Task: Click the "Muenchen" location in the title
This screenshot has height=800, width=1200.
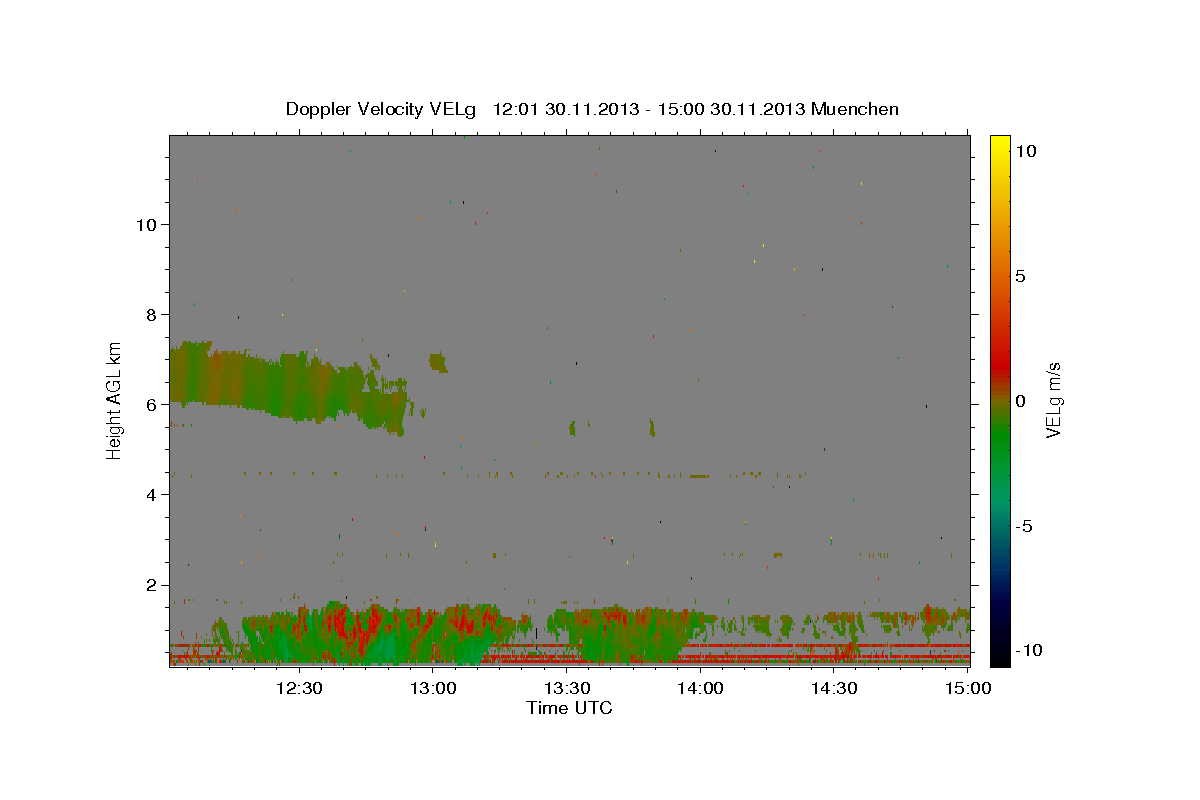Action: [856, 109]
